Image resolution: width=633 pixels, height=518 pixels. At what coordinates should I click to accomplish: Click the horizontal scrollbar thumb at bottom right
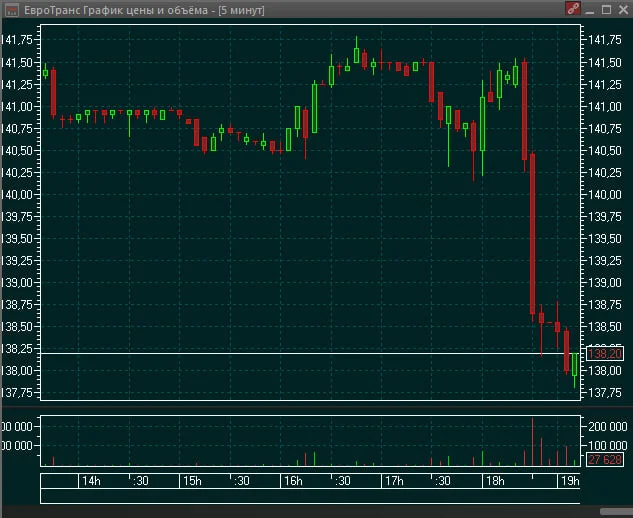(616, 512)
